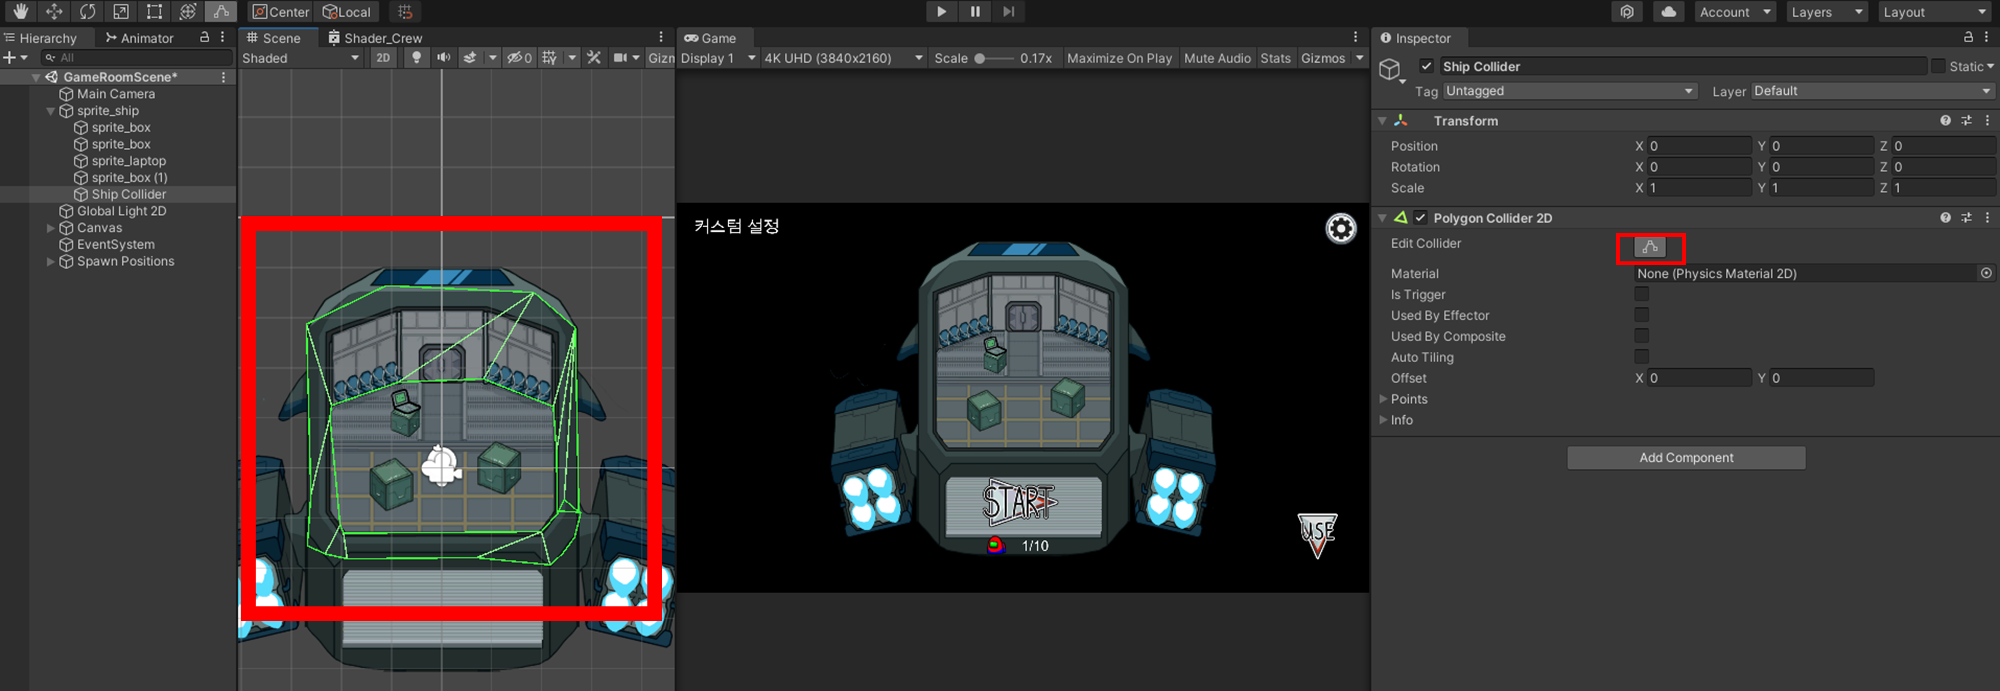Expand the Points foldout
Screen dimensions: 2000x691
click(1383, 399)
